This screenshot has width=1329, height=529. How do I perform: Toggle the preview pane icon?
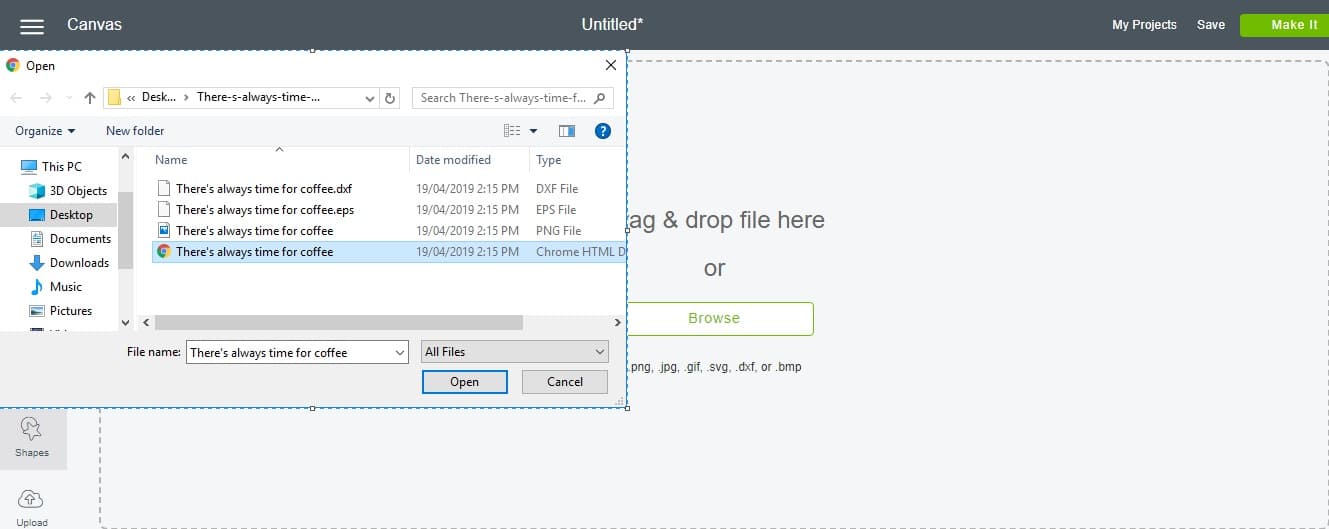[567, 131]
